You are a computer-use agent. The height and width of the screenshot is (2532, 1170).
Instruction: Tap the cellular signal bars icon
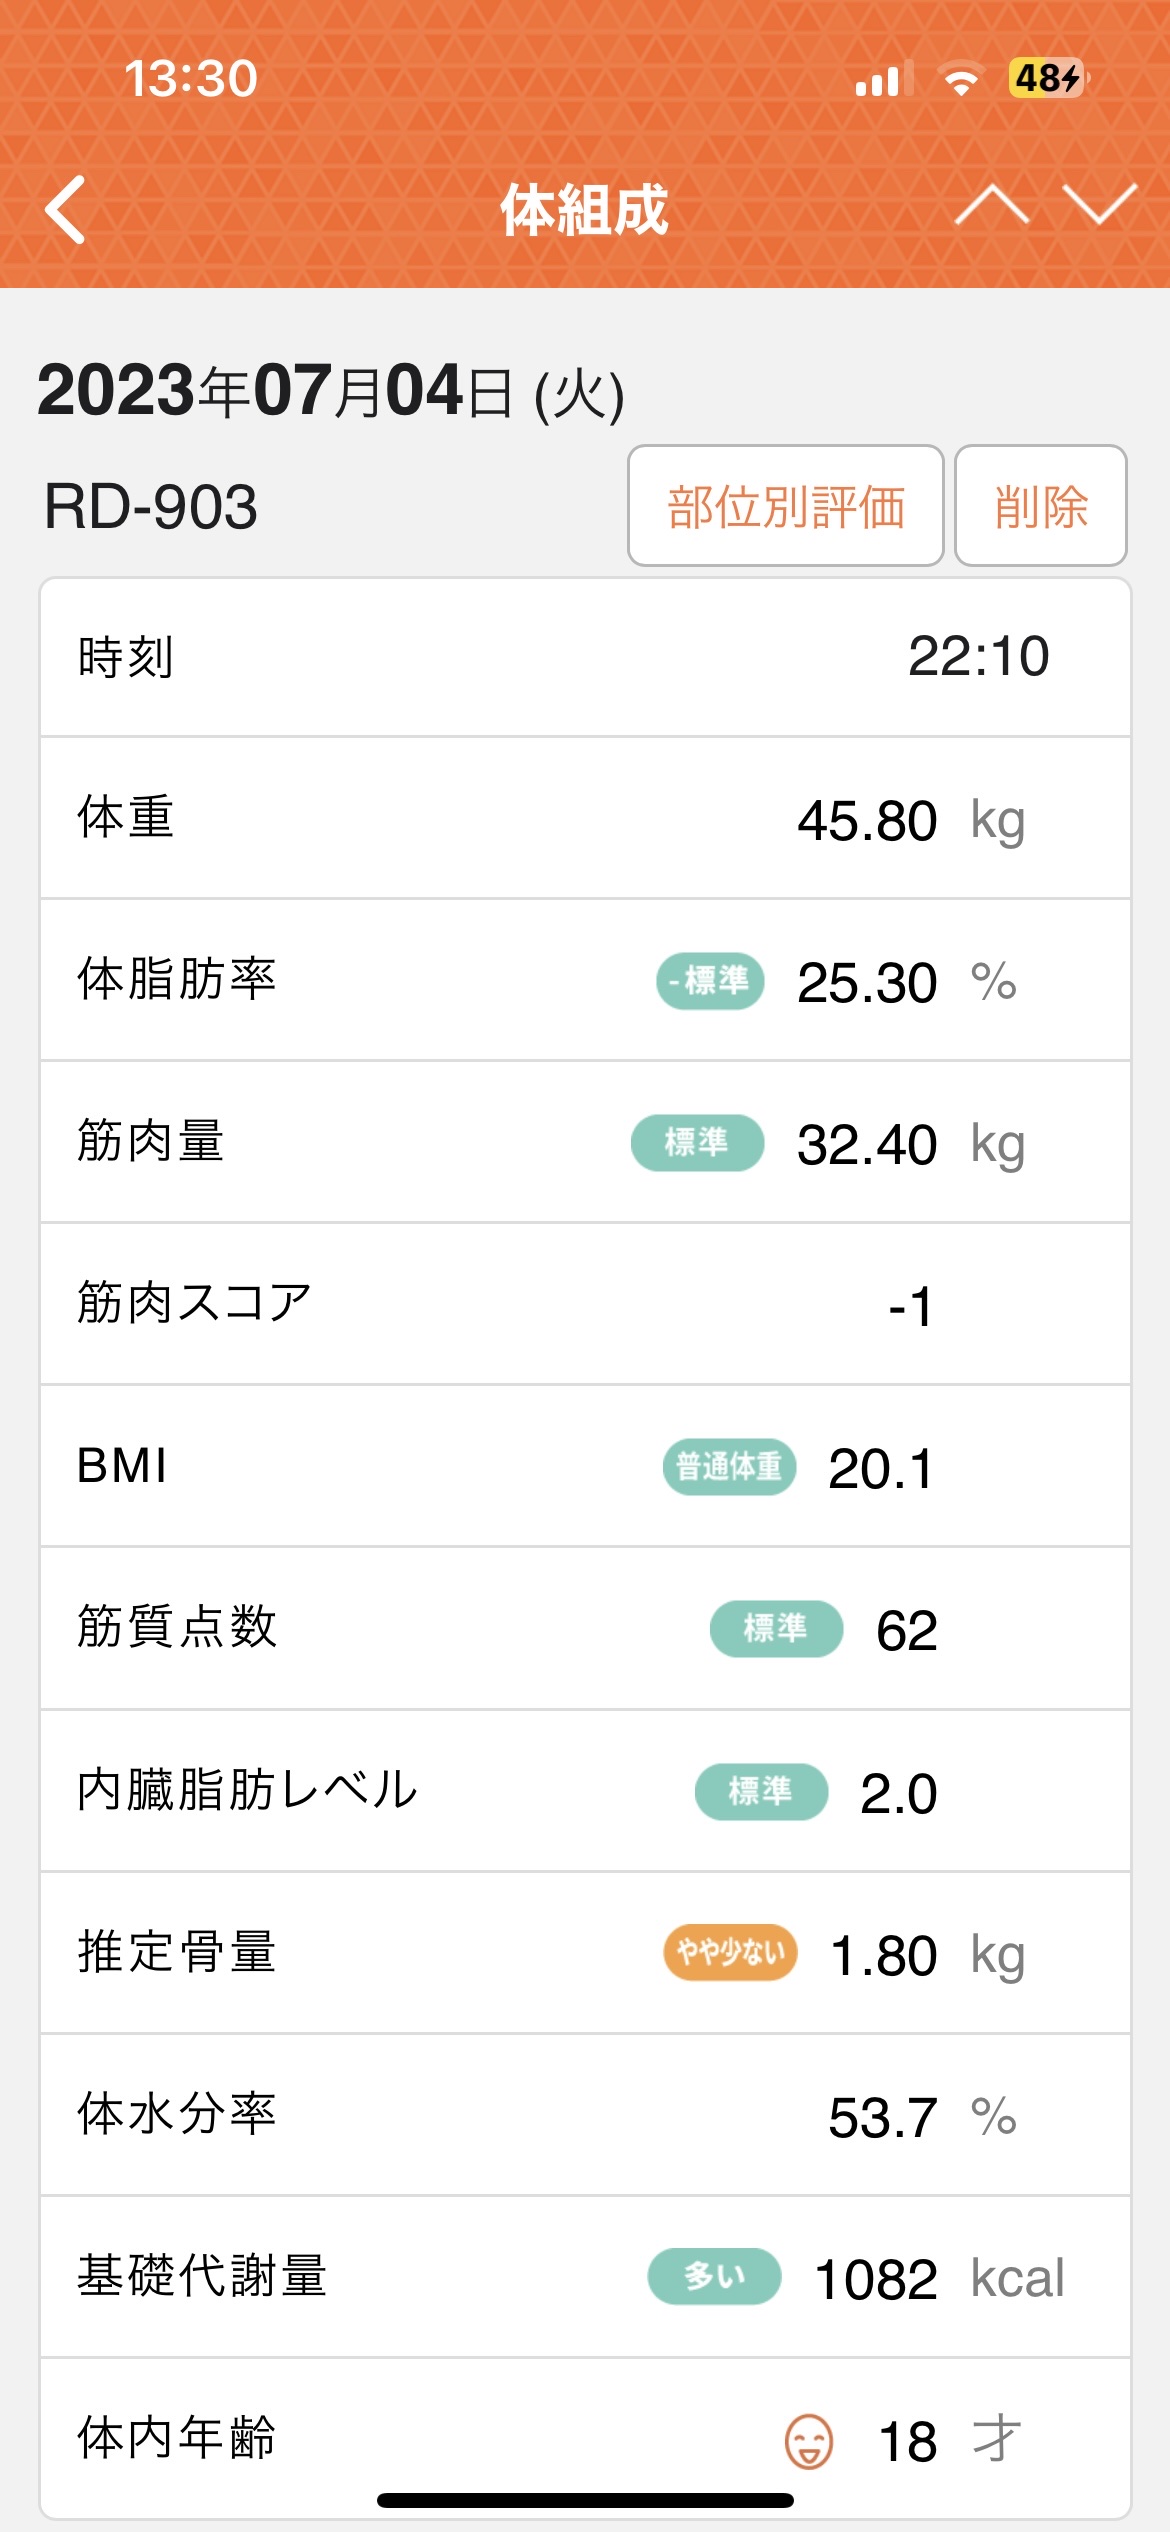(883, 80)
